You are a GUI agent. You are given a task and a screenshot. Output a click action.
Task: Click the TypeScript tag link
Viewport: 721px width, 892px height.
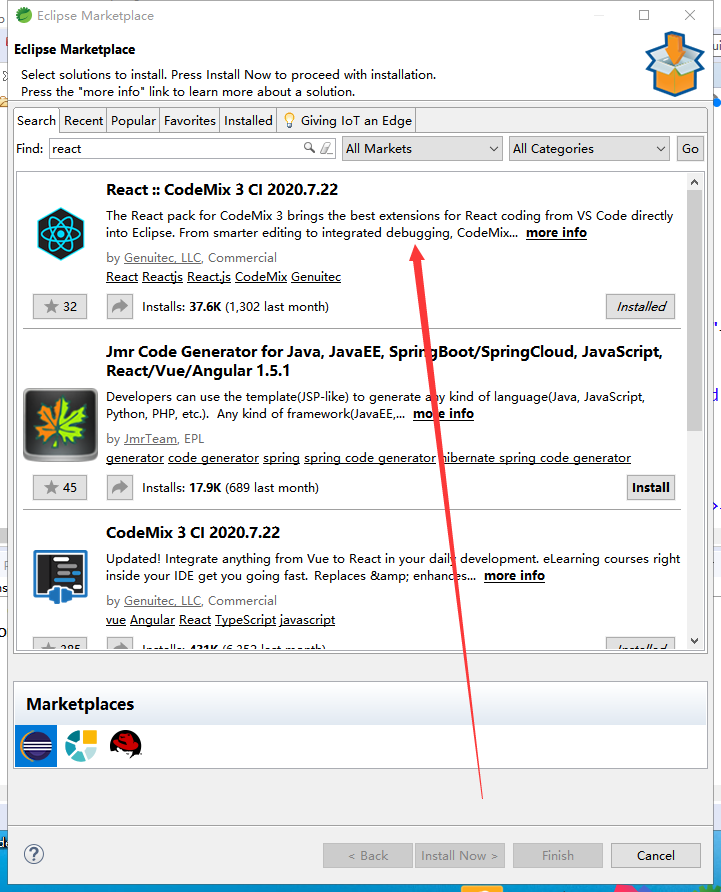point(245,620)
